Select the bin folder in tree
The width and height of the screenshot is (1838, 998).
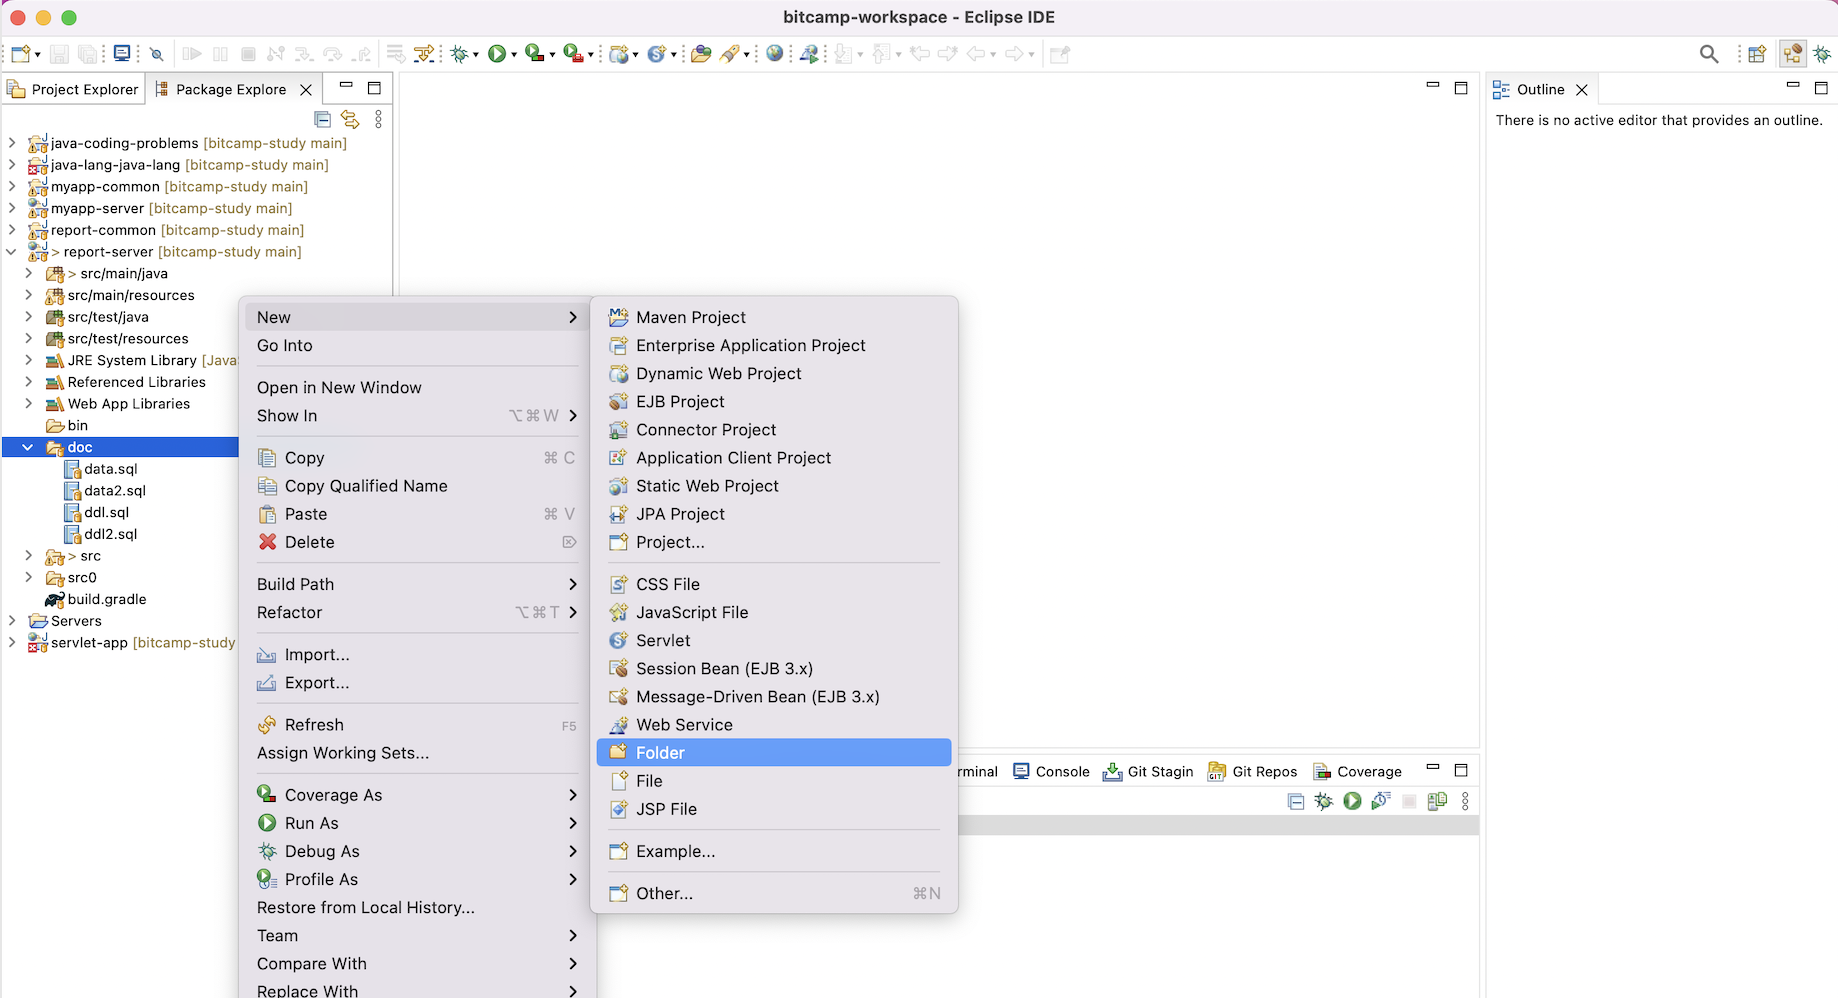68,425
